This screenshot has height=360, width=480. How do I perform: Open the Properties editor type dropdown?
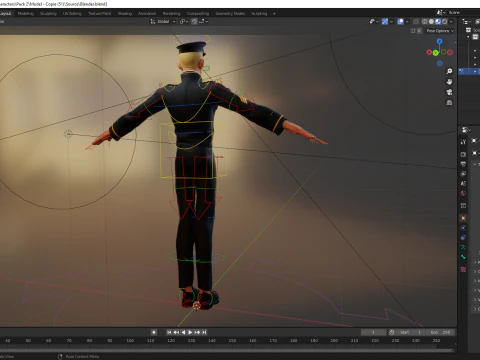coord(466,130)
